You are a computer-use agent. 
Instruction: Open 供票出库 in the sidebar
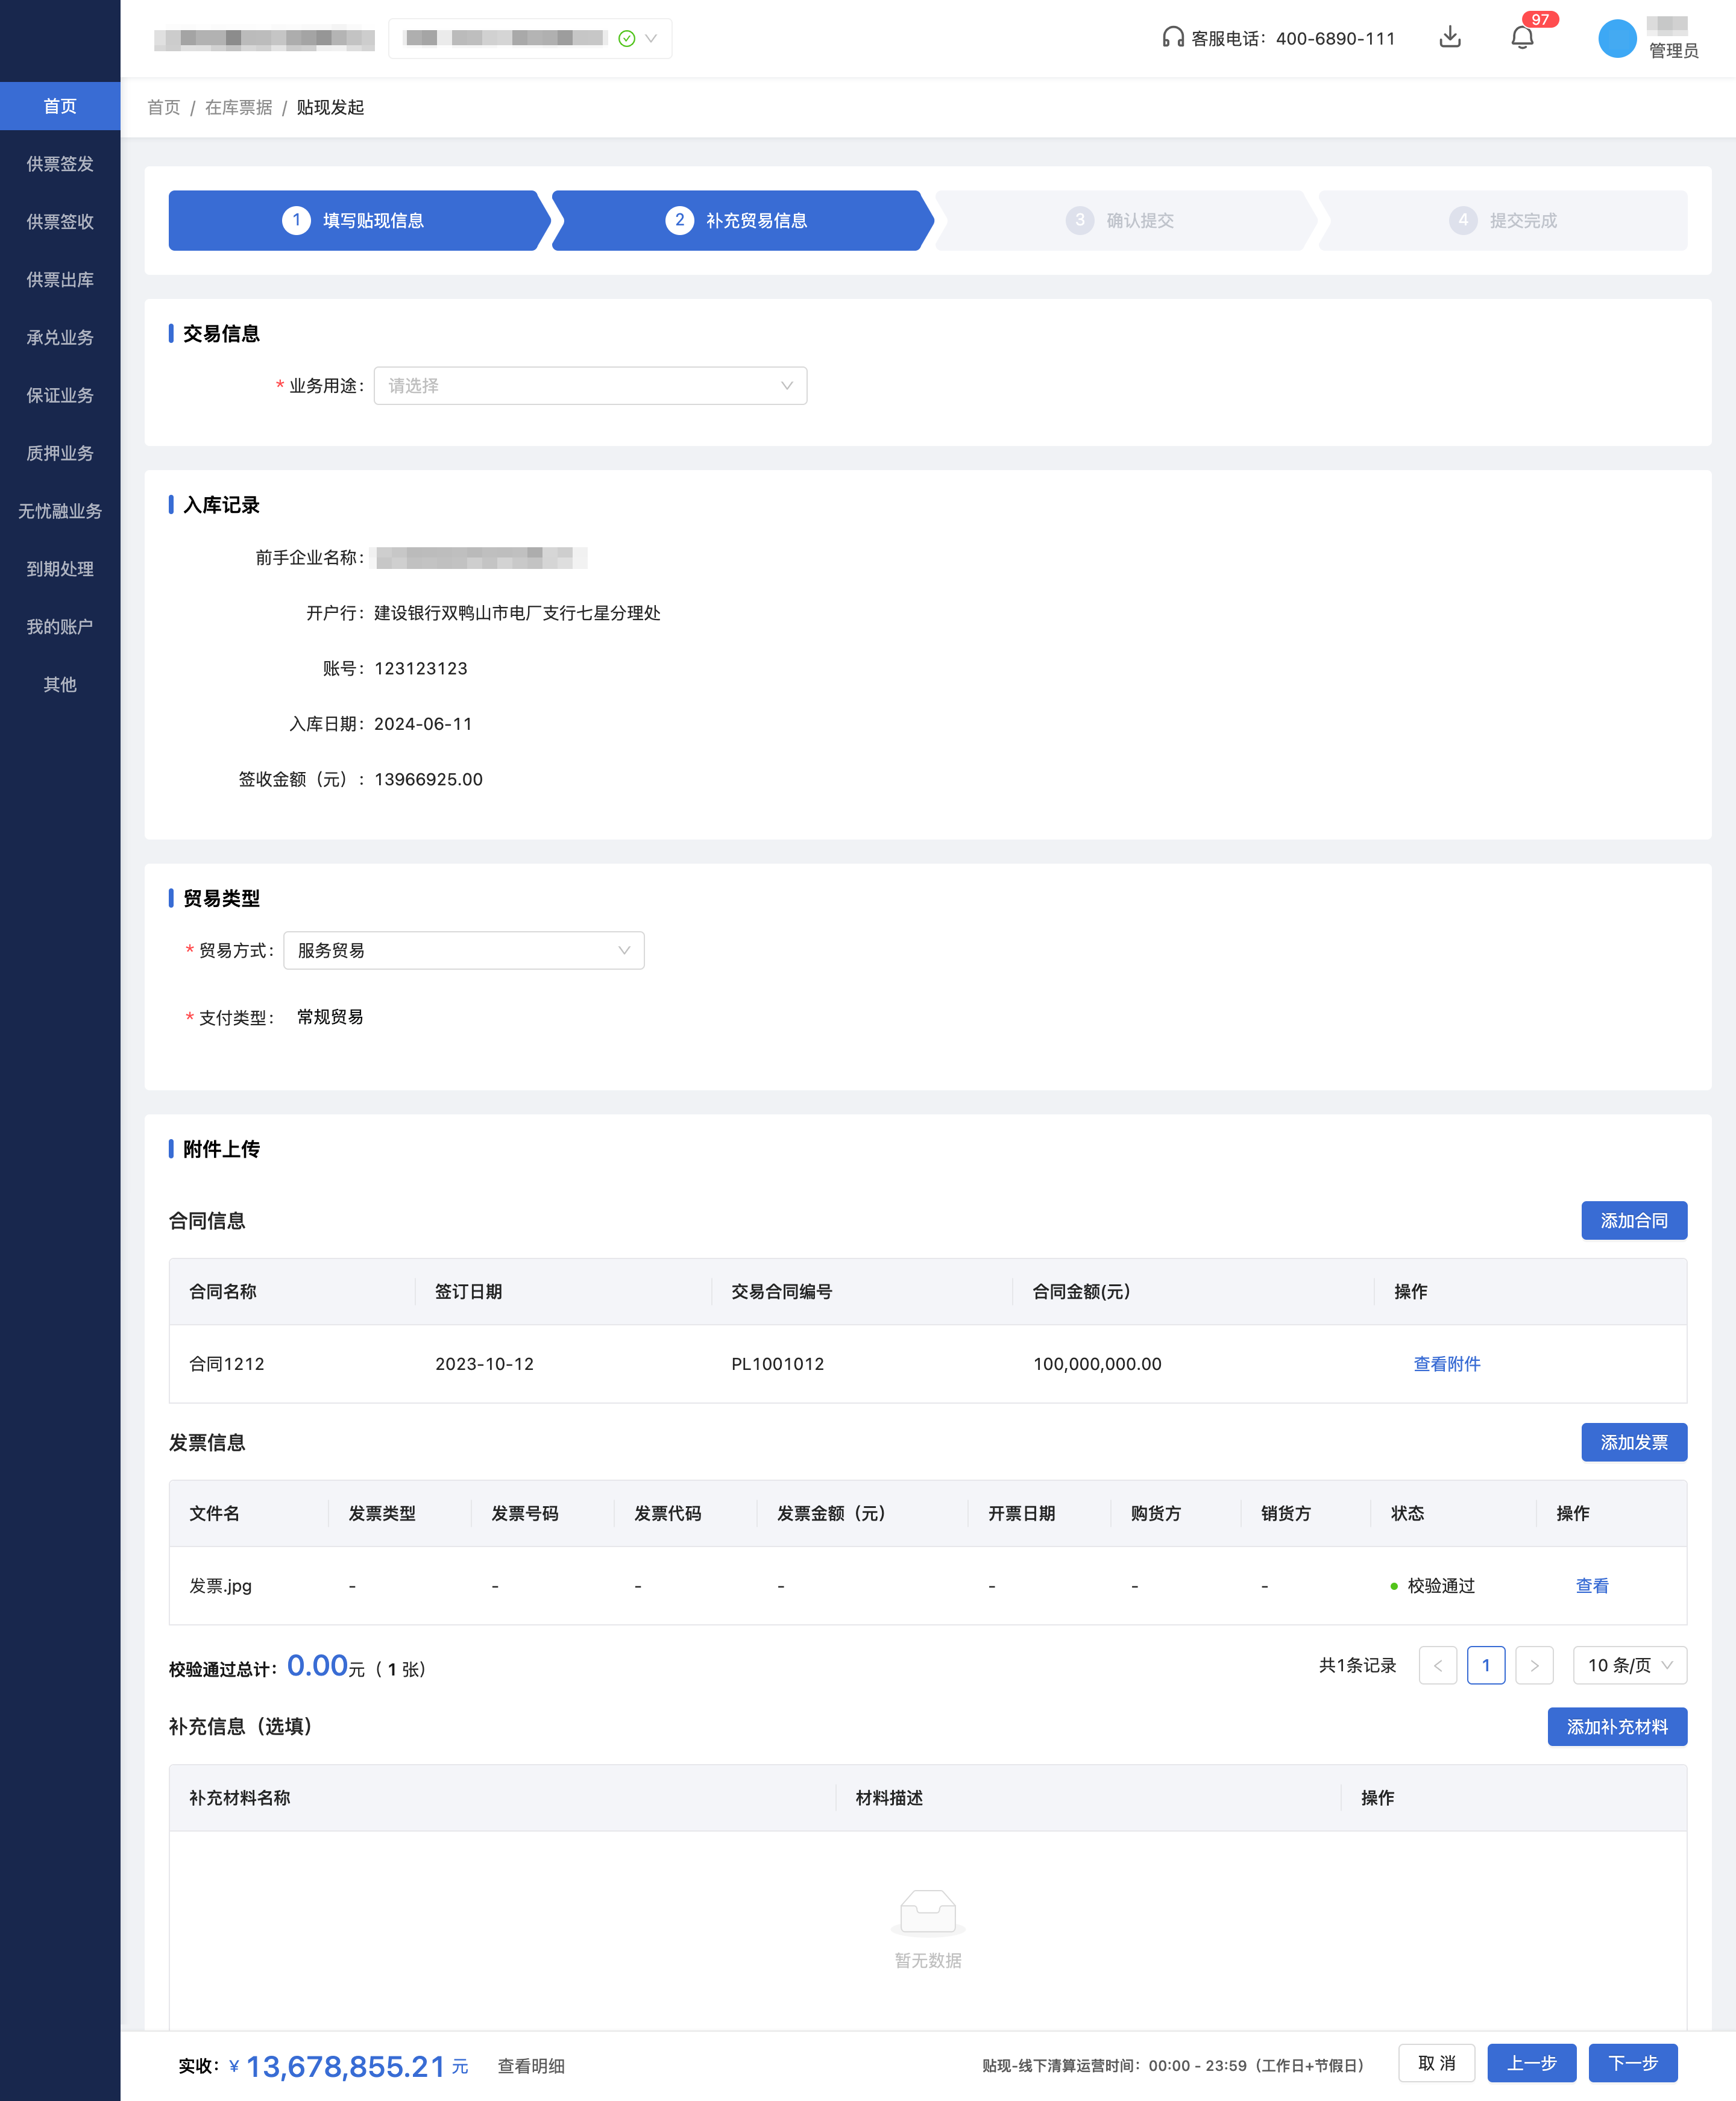(x=60, y=280)
